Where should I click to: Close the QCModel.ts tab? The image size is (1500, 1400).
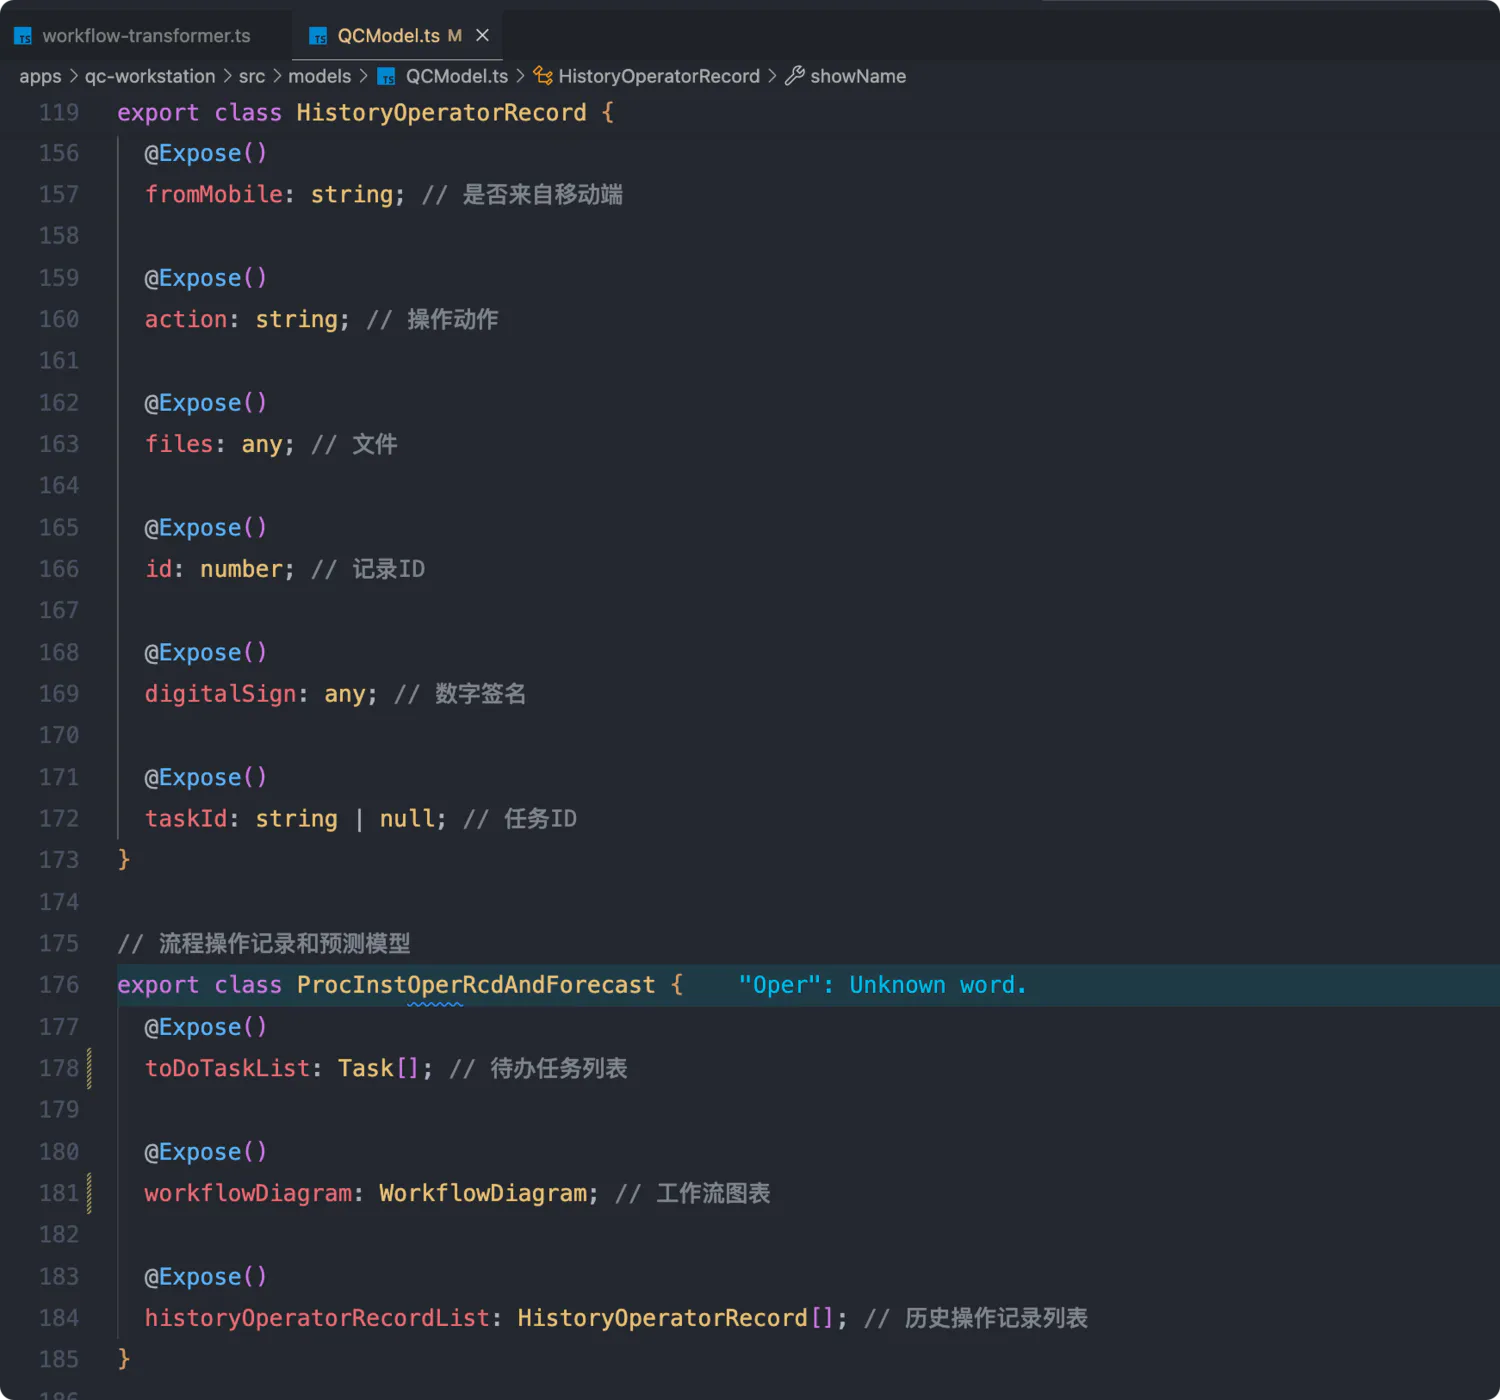tap(482, 36)
